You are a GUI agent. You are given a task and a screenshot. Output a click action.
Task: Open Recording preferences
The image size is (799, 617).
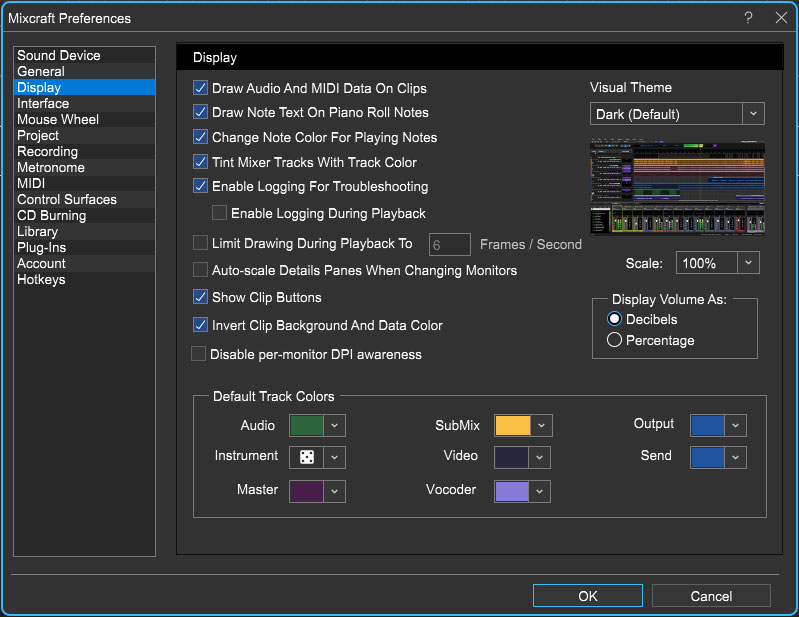(84, 151)
